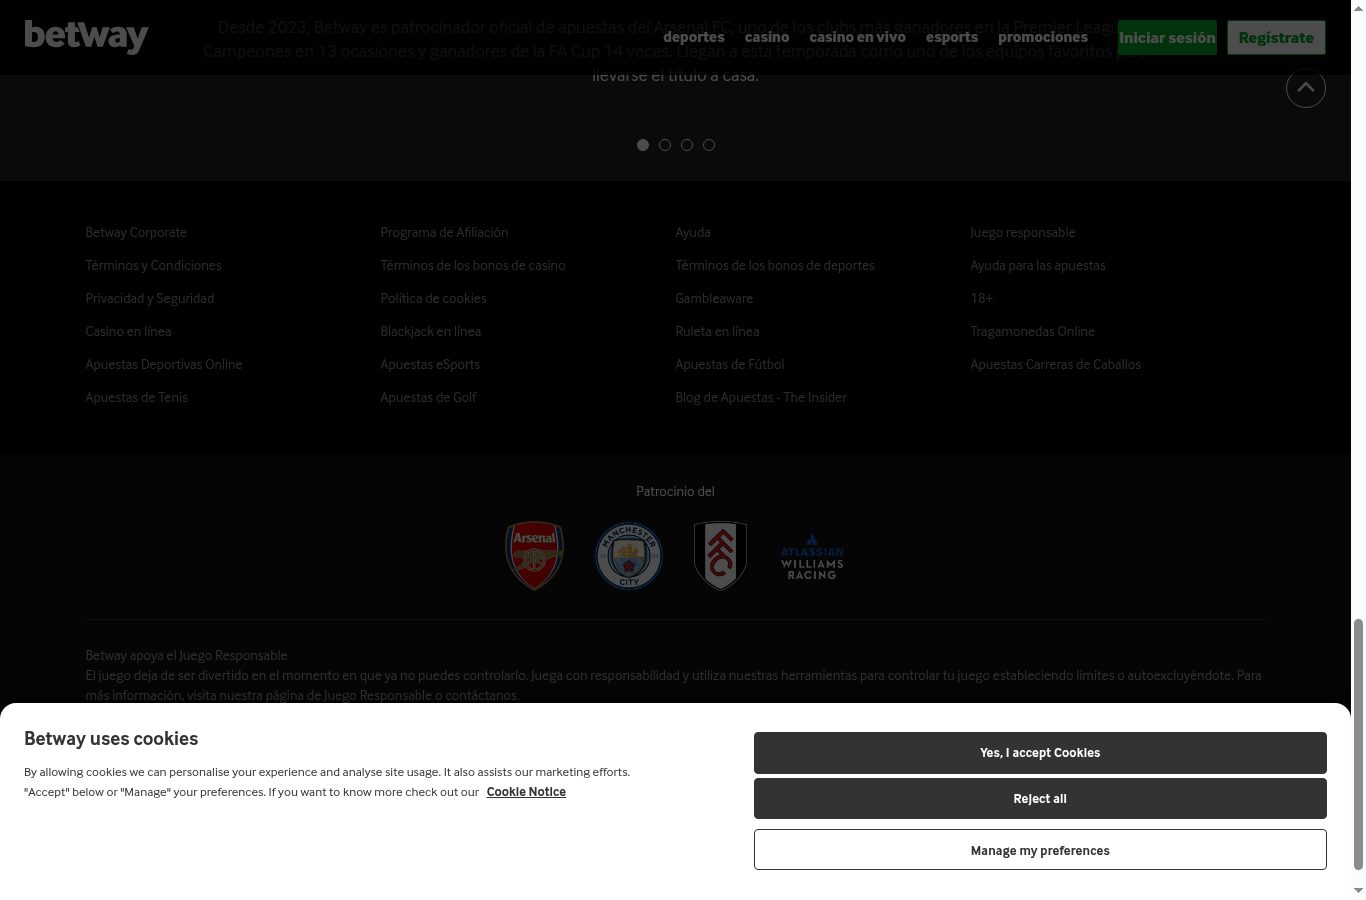
Task: Open Programa de Afiliación link
Action: [x=444, y=232]
